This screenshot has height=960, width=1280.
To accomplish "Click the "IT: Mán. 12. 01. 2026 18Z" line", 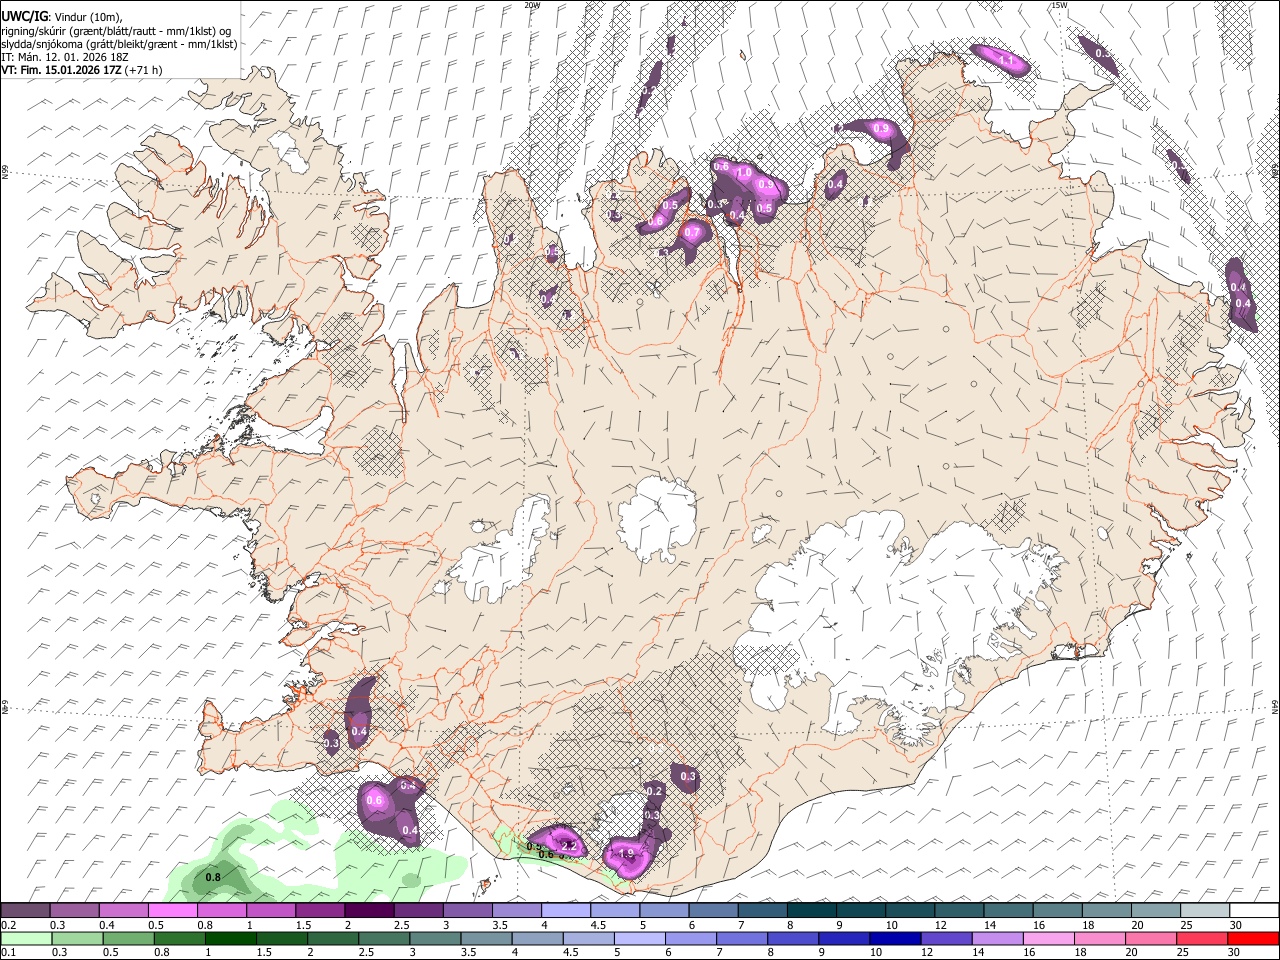I will (64, 57).
